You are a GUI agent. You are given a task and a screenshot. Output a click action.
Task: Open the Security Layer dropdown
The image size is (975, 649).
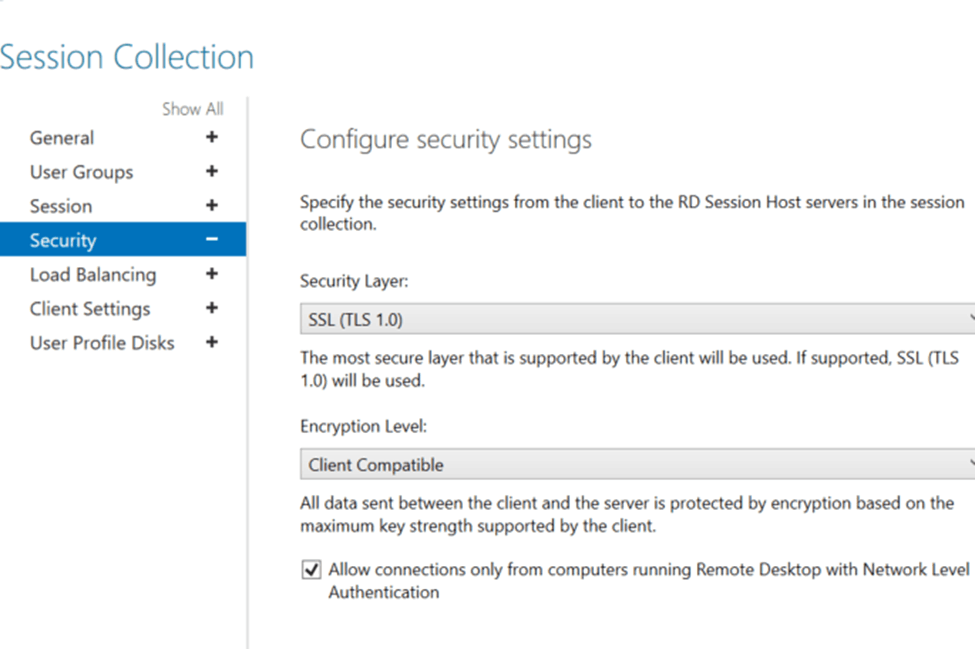[x=967, y=318]
